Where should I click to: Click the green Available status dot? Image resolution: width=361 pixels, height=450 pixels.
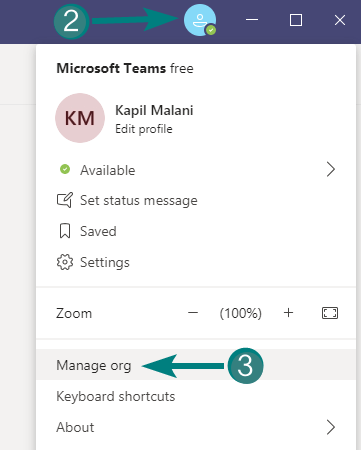65,169
